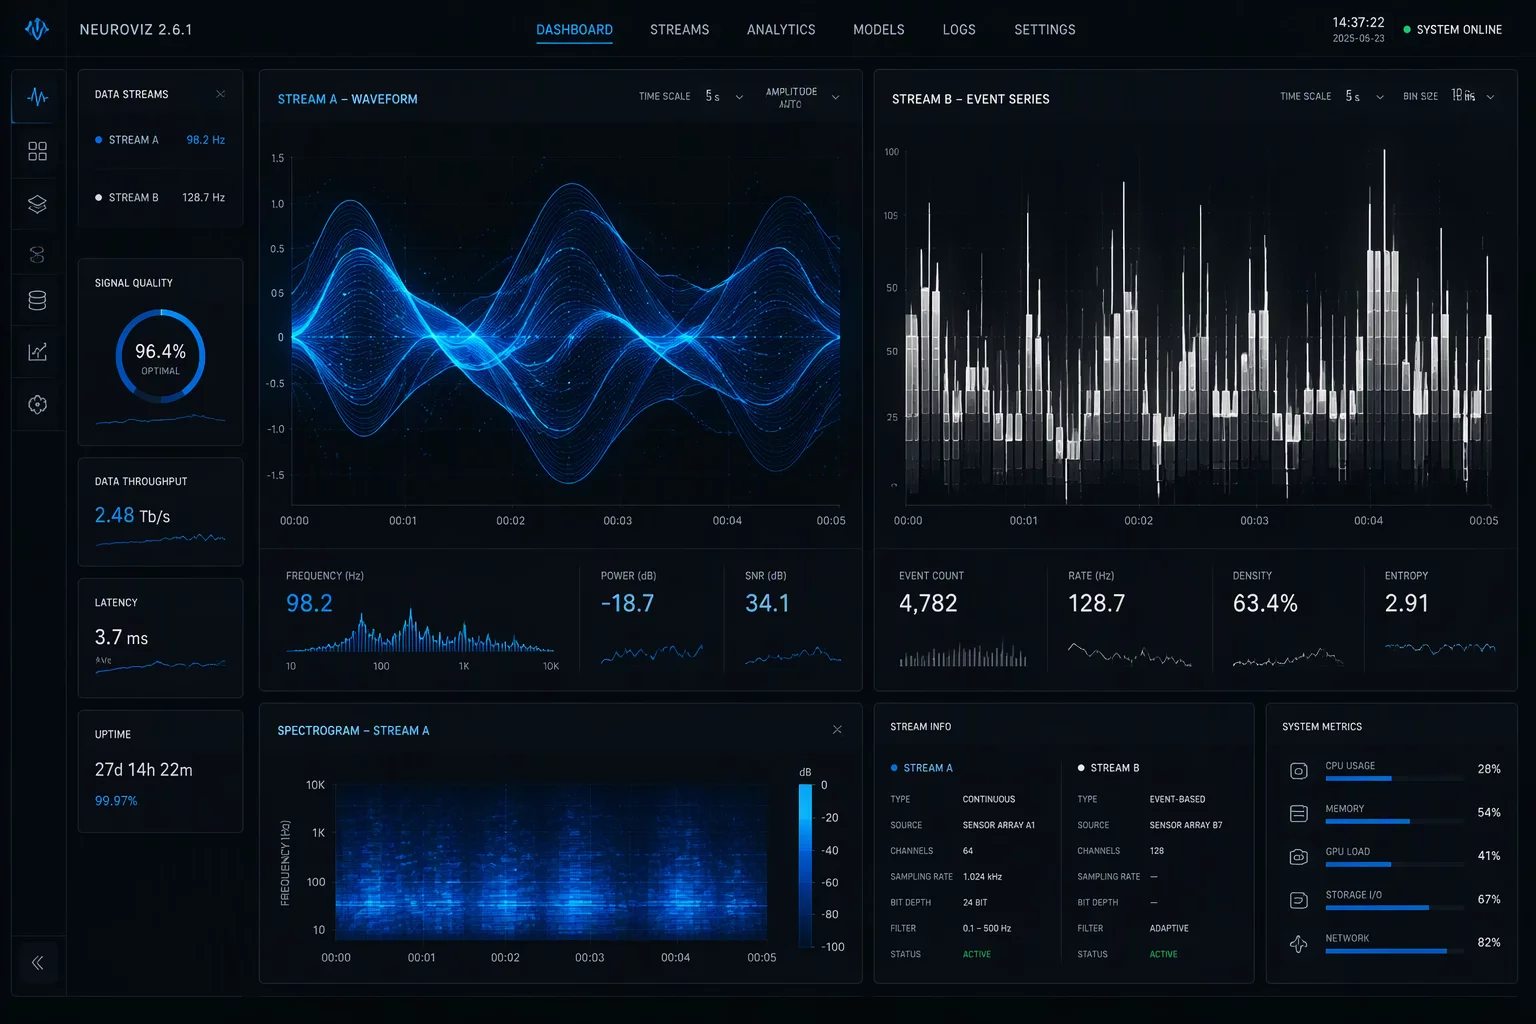The width and height of the screenshot is (1536, 1024).
Task: Click the 99.97% uptime link
Action: pyautogui.click(x=116, y=801)
